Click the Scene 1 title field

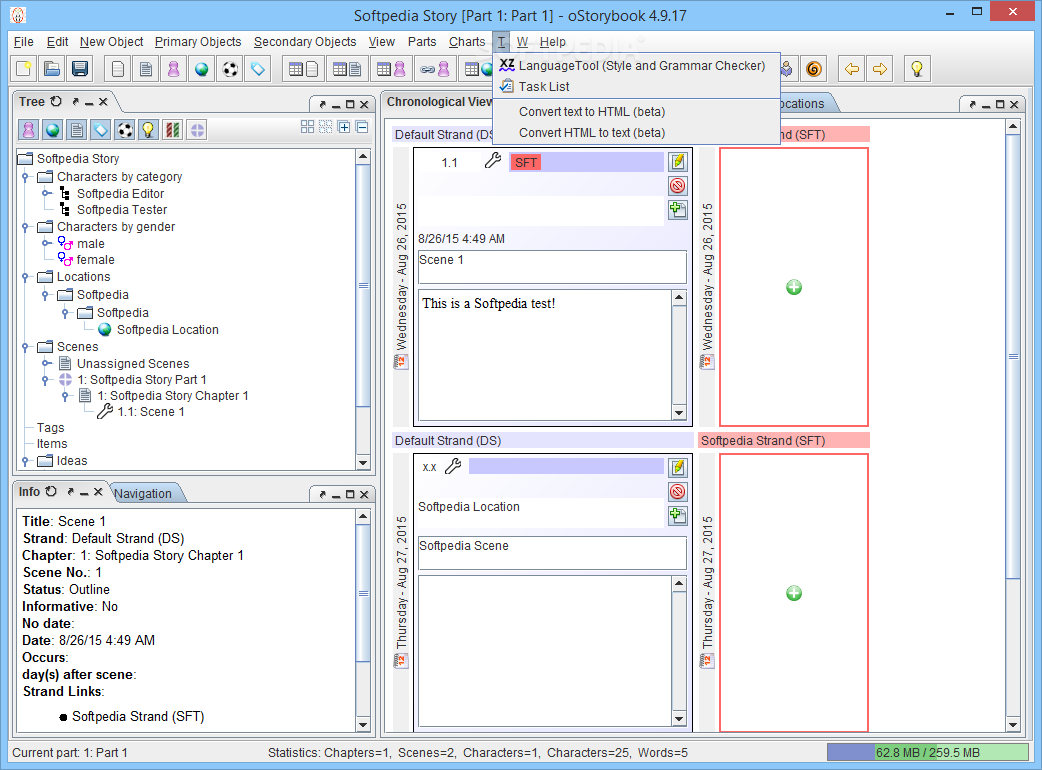552,266
